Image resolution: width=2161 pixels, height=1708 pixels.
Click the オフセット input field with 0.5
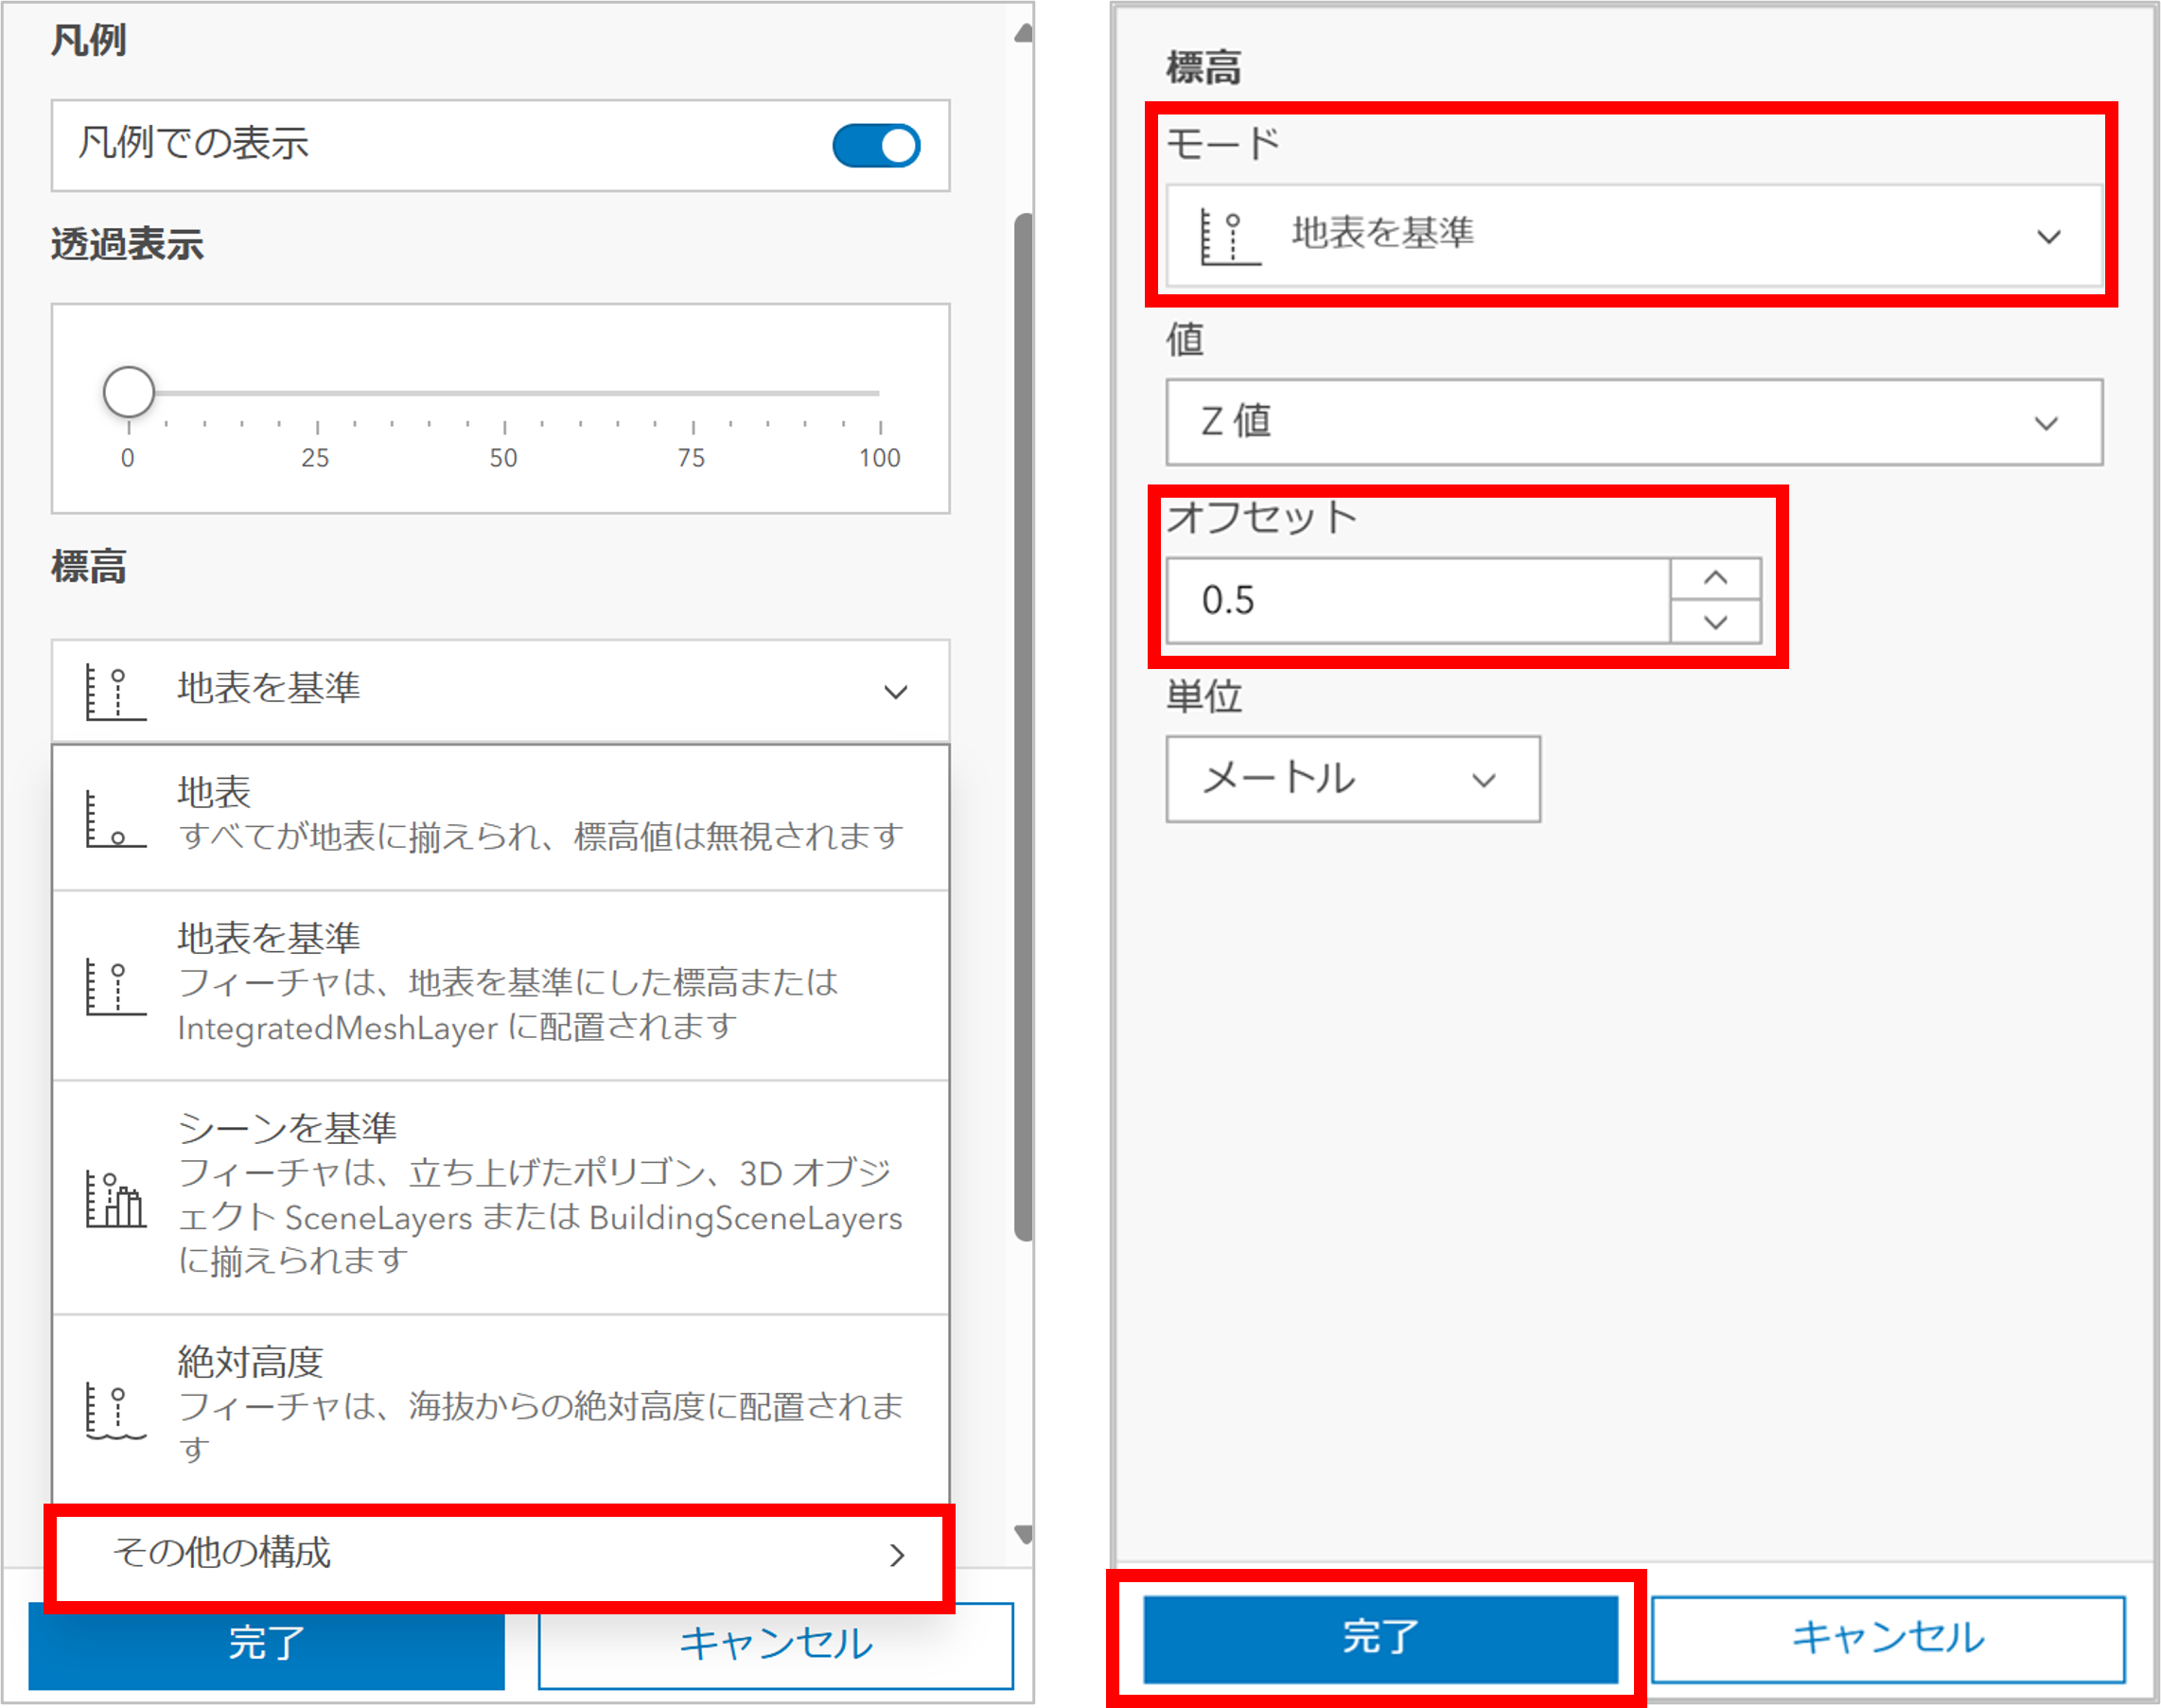coord(1418,600)
